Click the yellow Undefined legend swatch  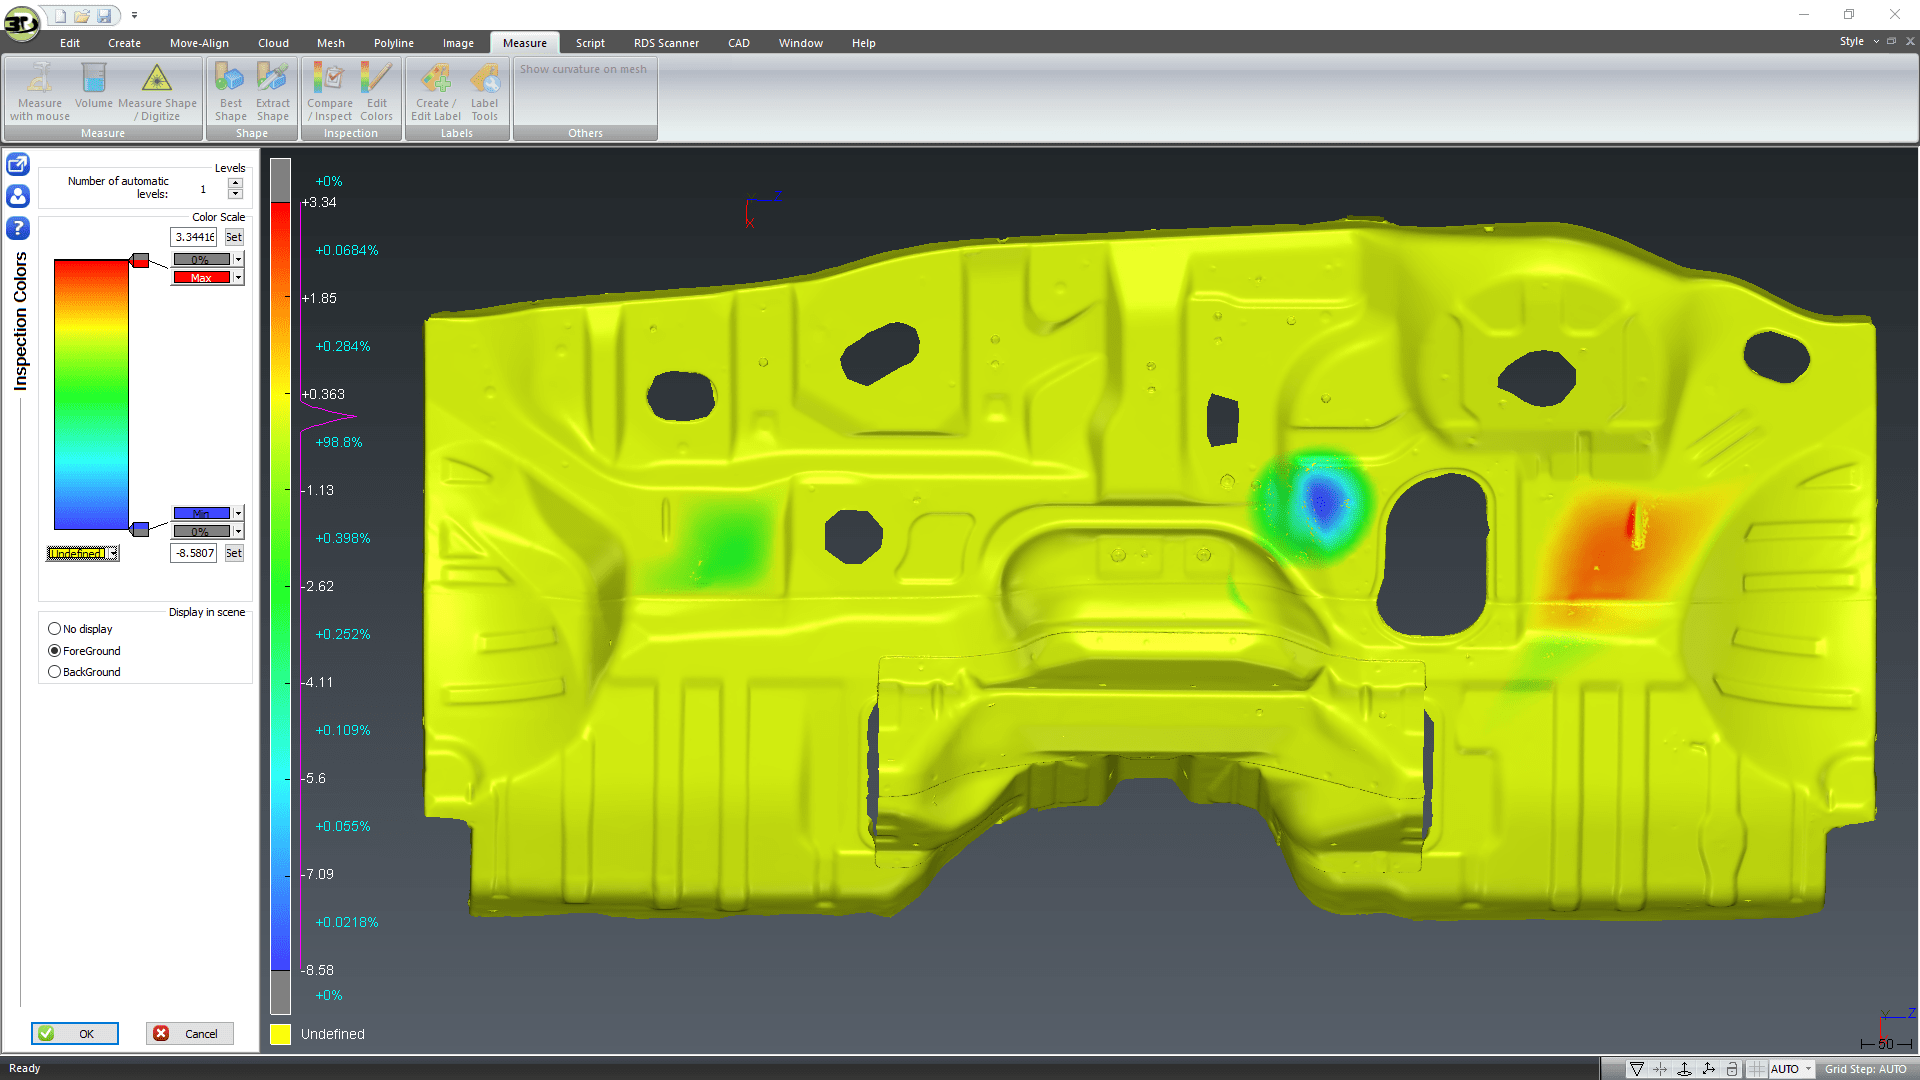pyautogui.click(x=280, y=1034)
